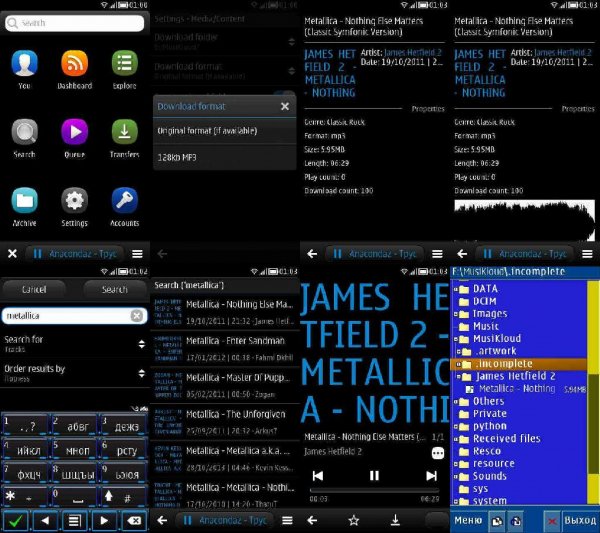This screenshot has width=600, height=533.
Task: Go back from the details screen with waveform
Action: [462, 254]
